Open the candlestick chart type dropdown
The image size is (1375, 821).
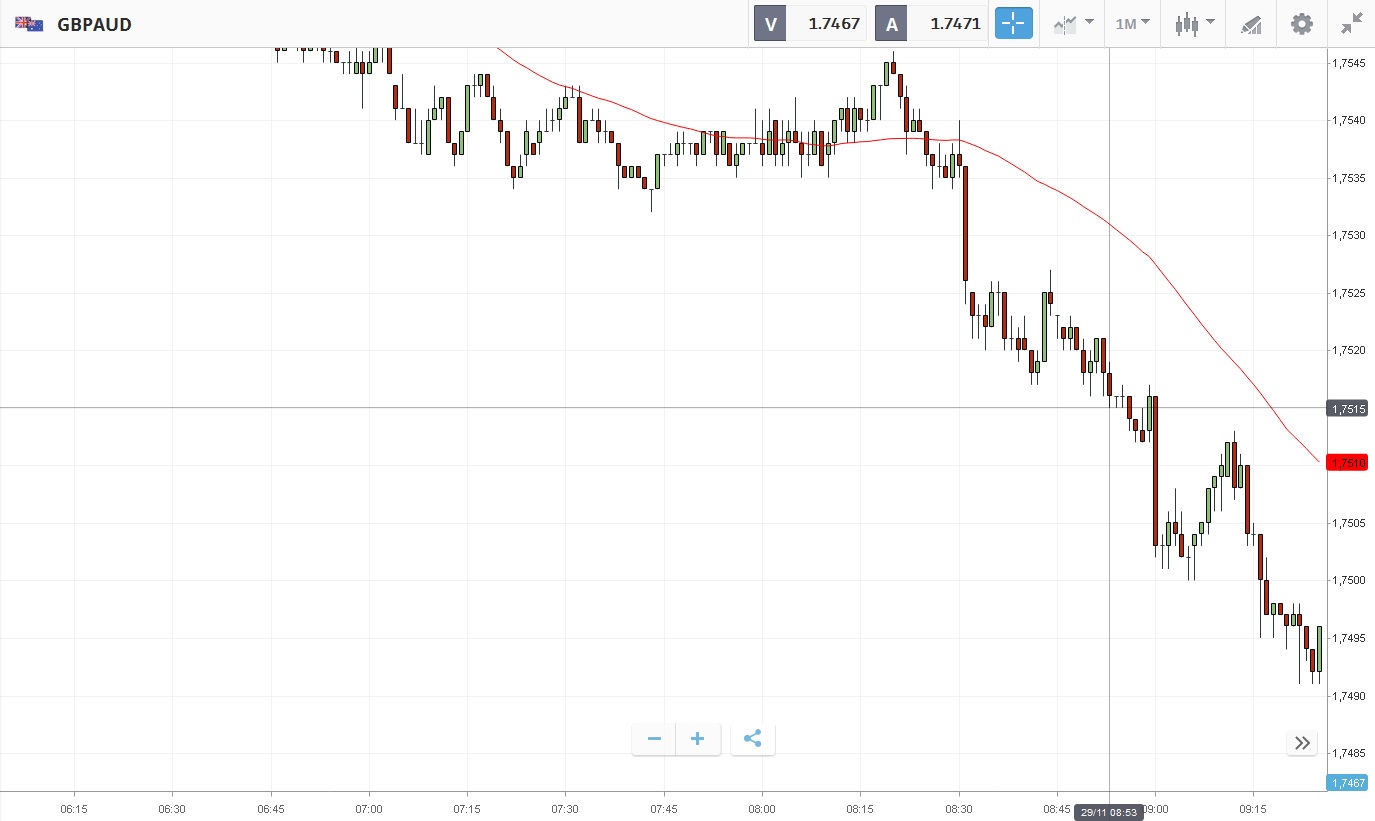[x=1194, y=23]
